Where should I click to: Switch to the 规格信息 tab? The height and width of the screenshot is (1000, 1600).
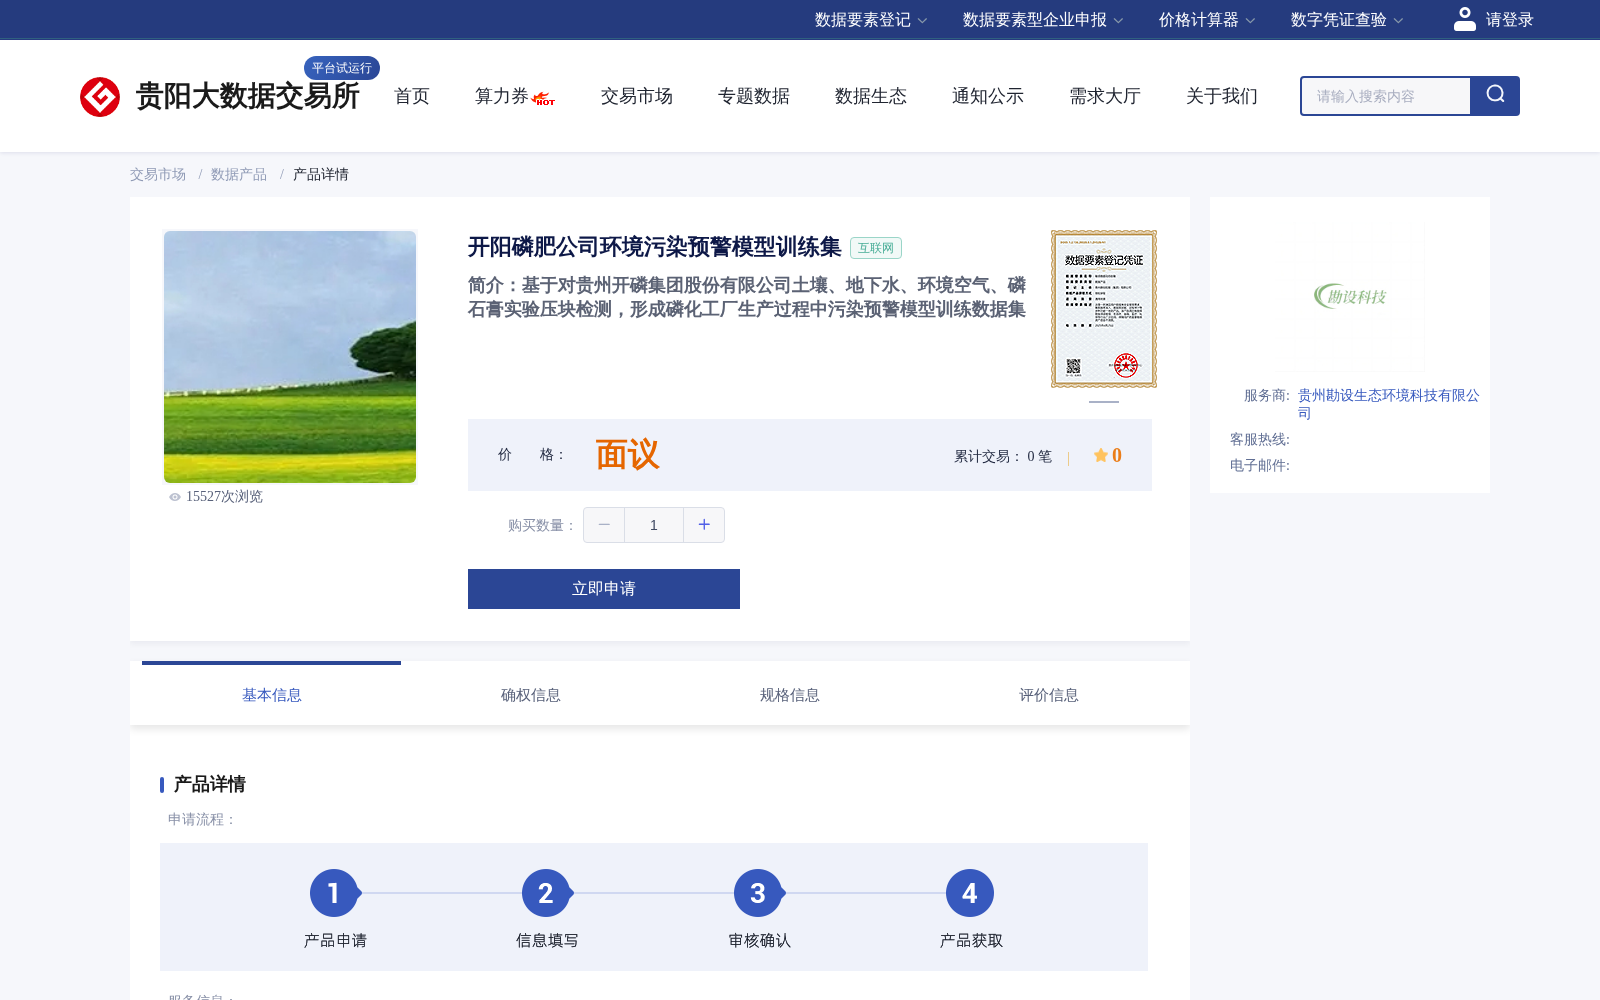[790, 695]
